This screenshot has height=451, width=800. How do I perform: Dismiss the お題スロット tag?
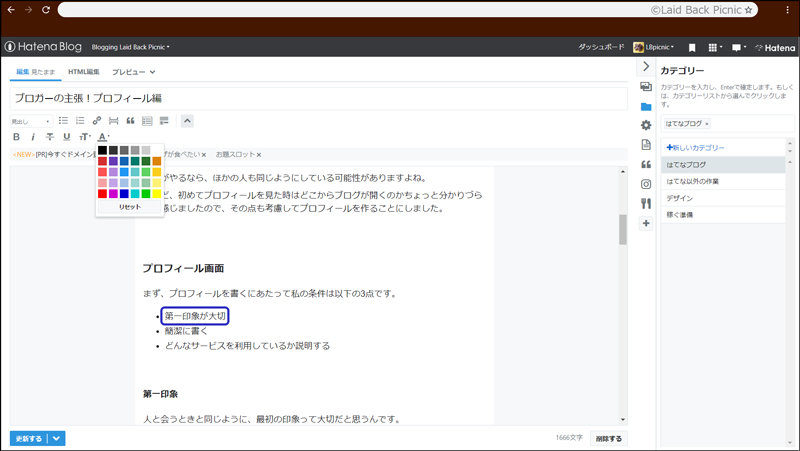click(259, 155)
